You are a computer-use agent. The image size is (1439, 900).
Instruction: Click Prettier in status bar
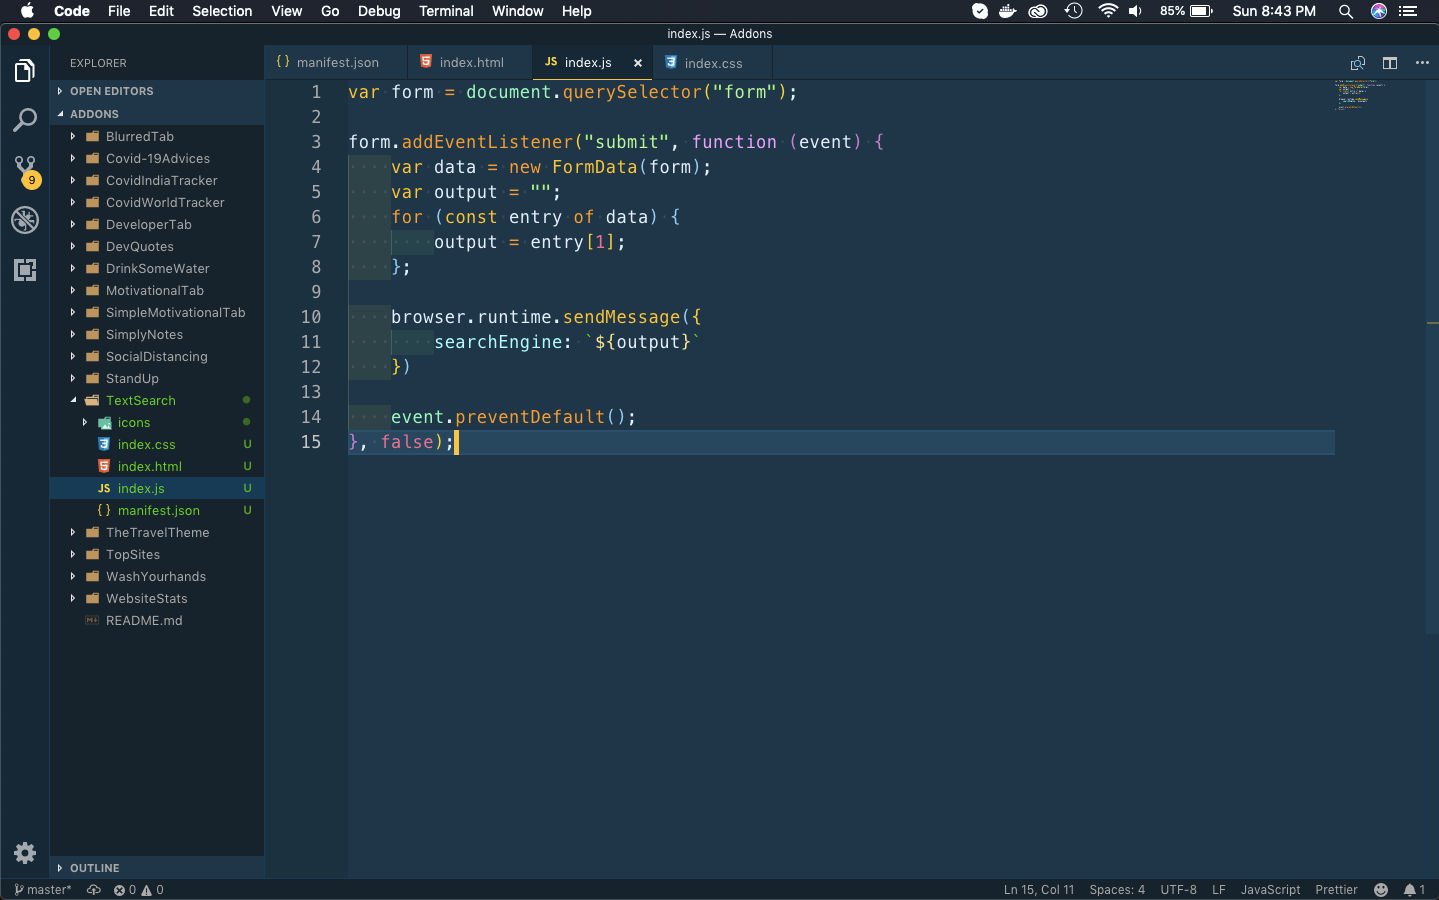pos(1337,890)
